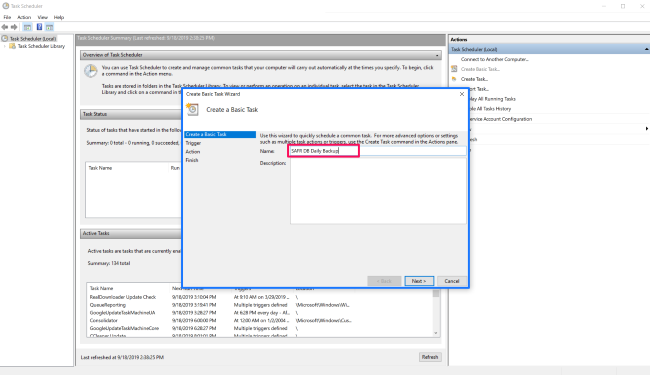Image resolution: width=650 pixels, height=375 pixels.
Task: Select Task Scheduler Library tree item
Action: point(41,46)
